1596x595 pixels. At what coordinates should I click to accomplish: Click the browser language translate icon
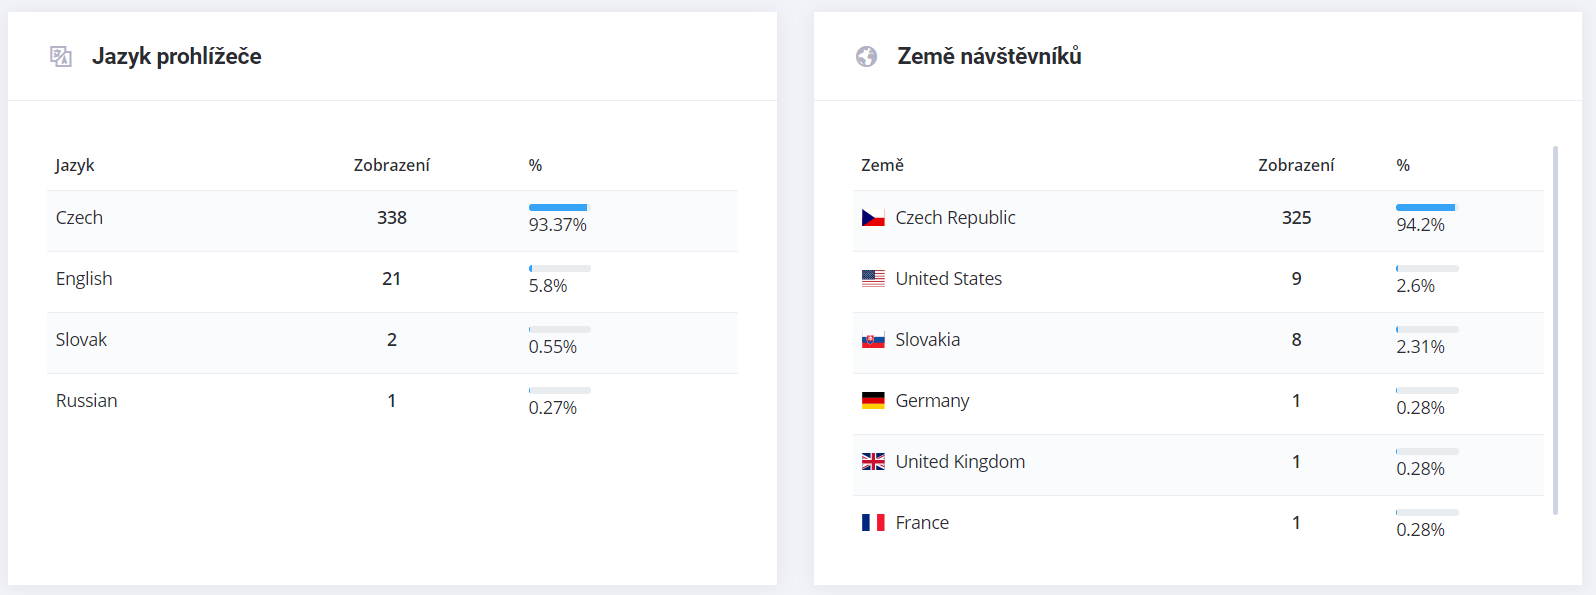[x=61, y=57]
